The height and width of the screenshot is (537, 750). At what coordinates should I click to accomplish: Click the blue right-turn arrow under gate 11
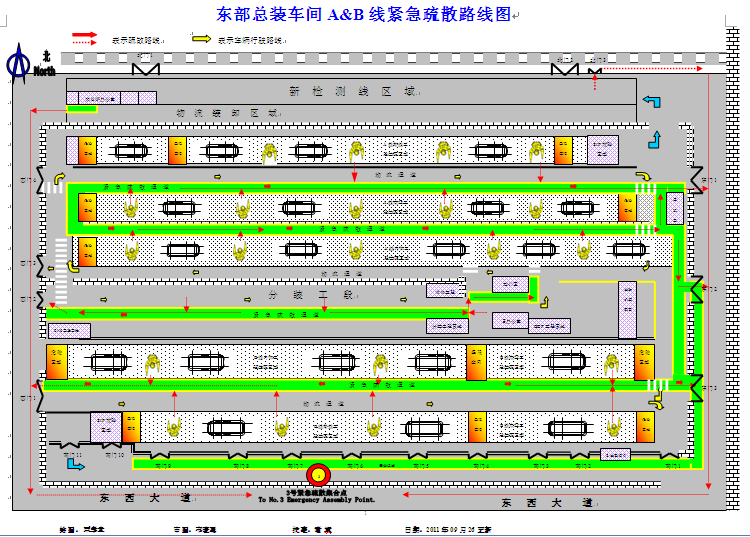pyautogui.click(x=74, y=464)
